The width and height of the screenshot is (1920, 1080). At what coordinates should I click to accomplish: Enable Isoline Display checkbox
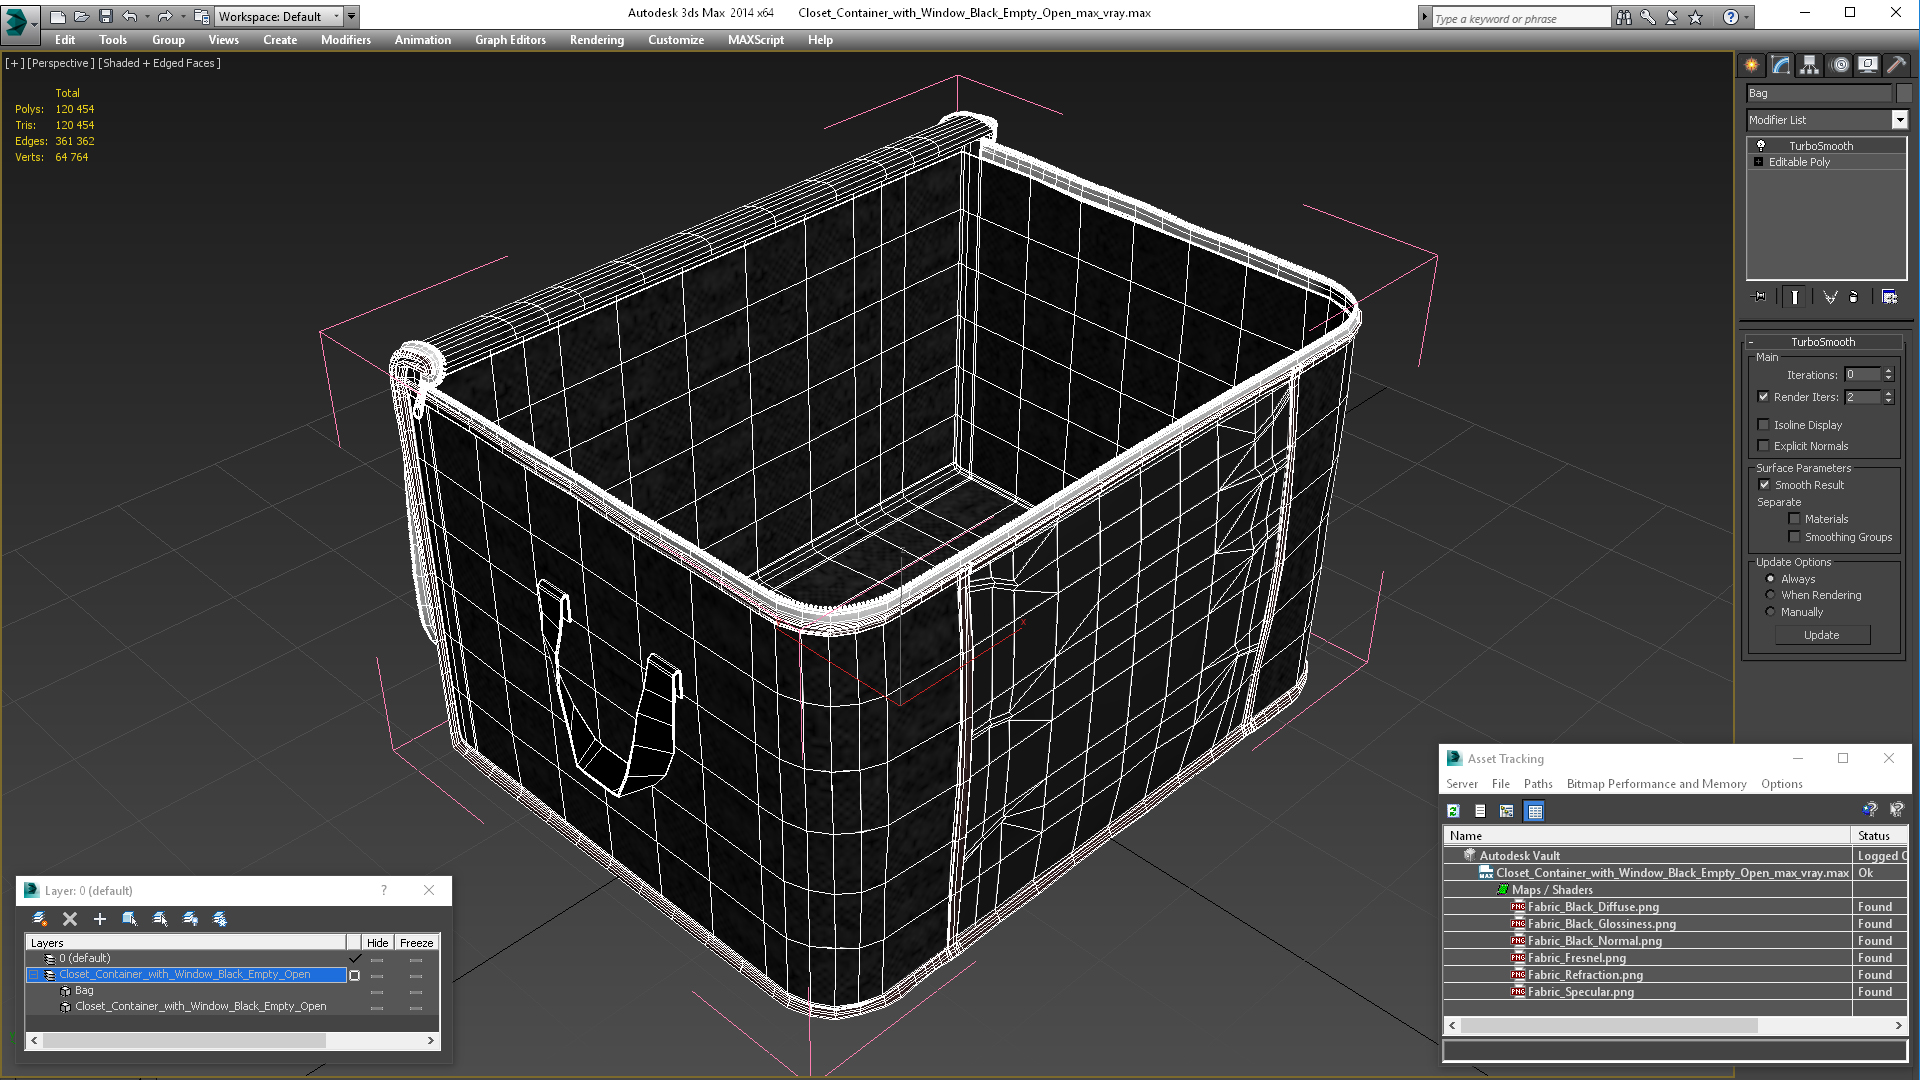pos(1764,425)
